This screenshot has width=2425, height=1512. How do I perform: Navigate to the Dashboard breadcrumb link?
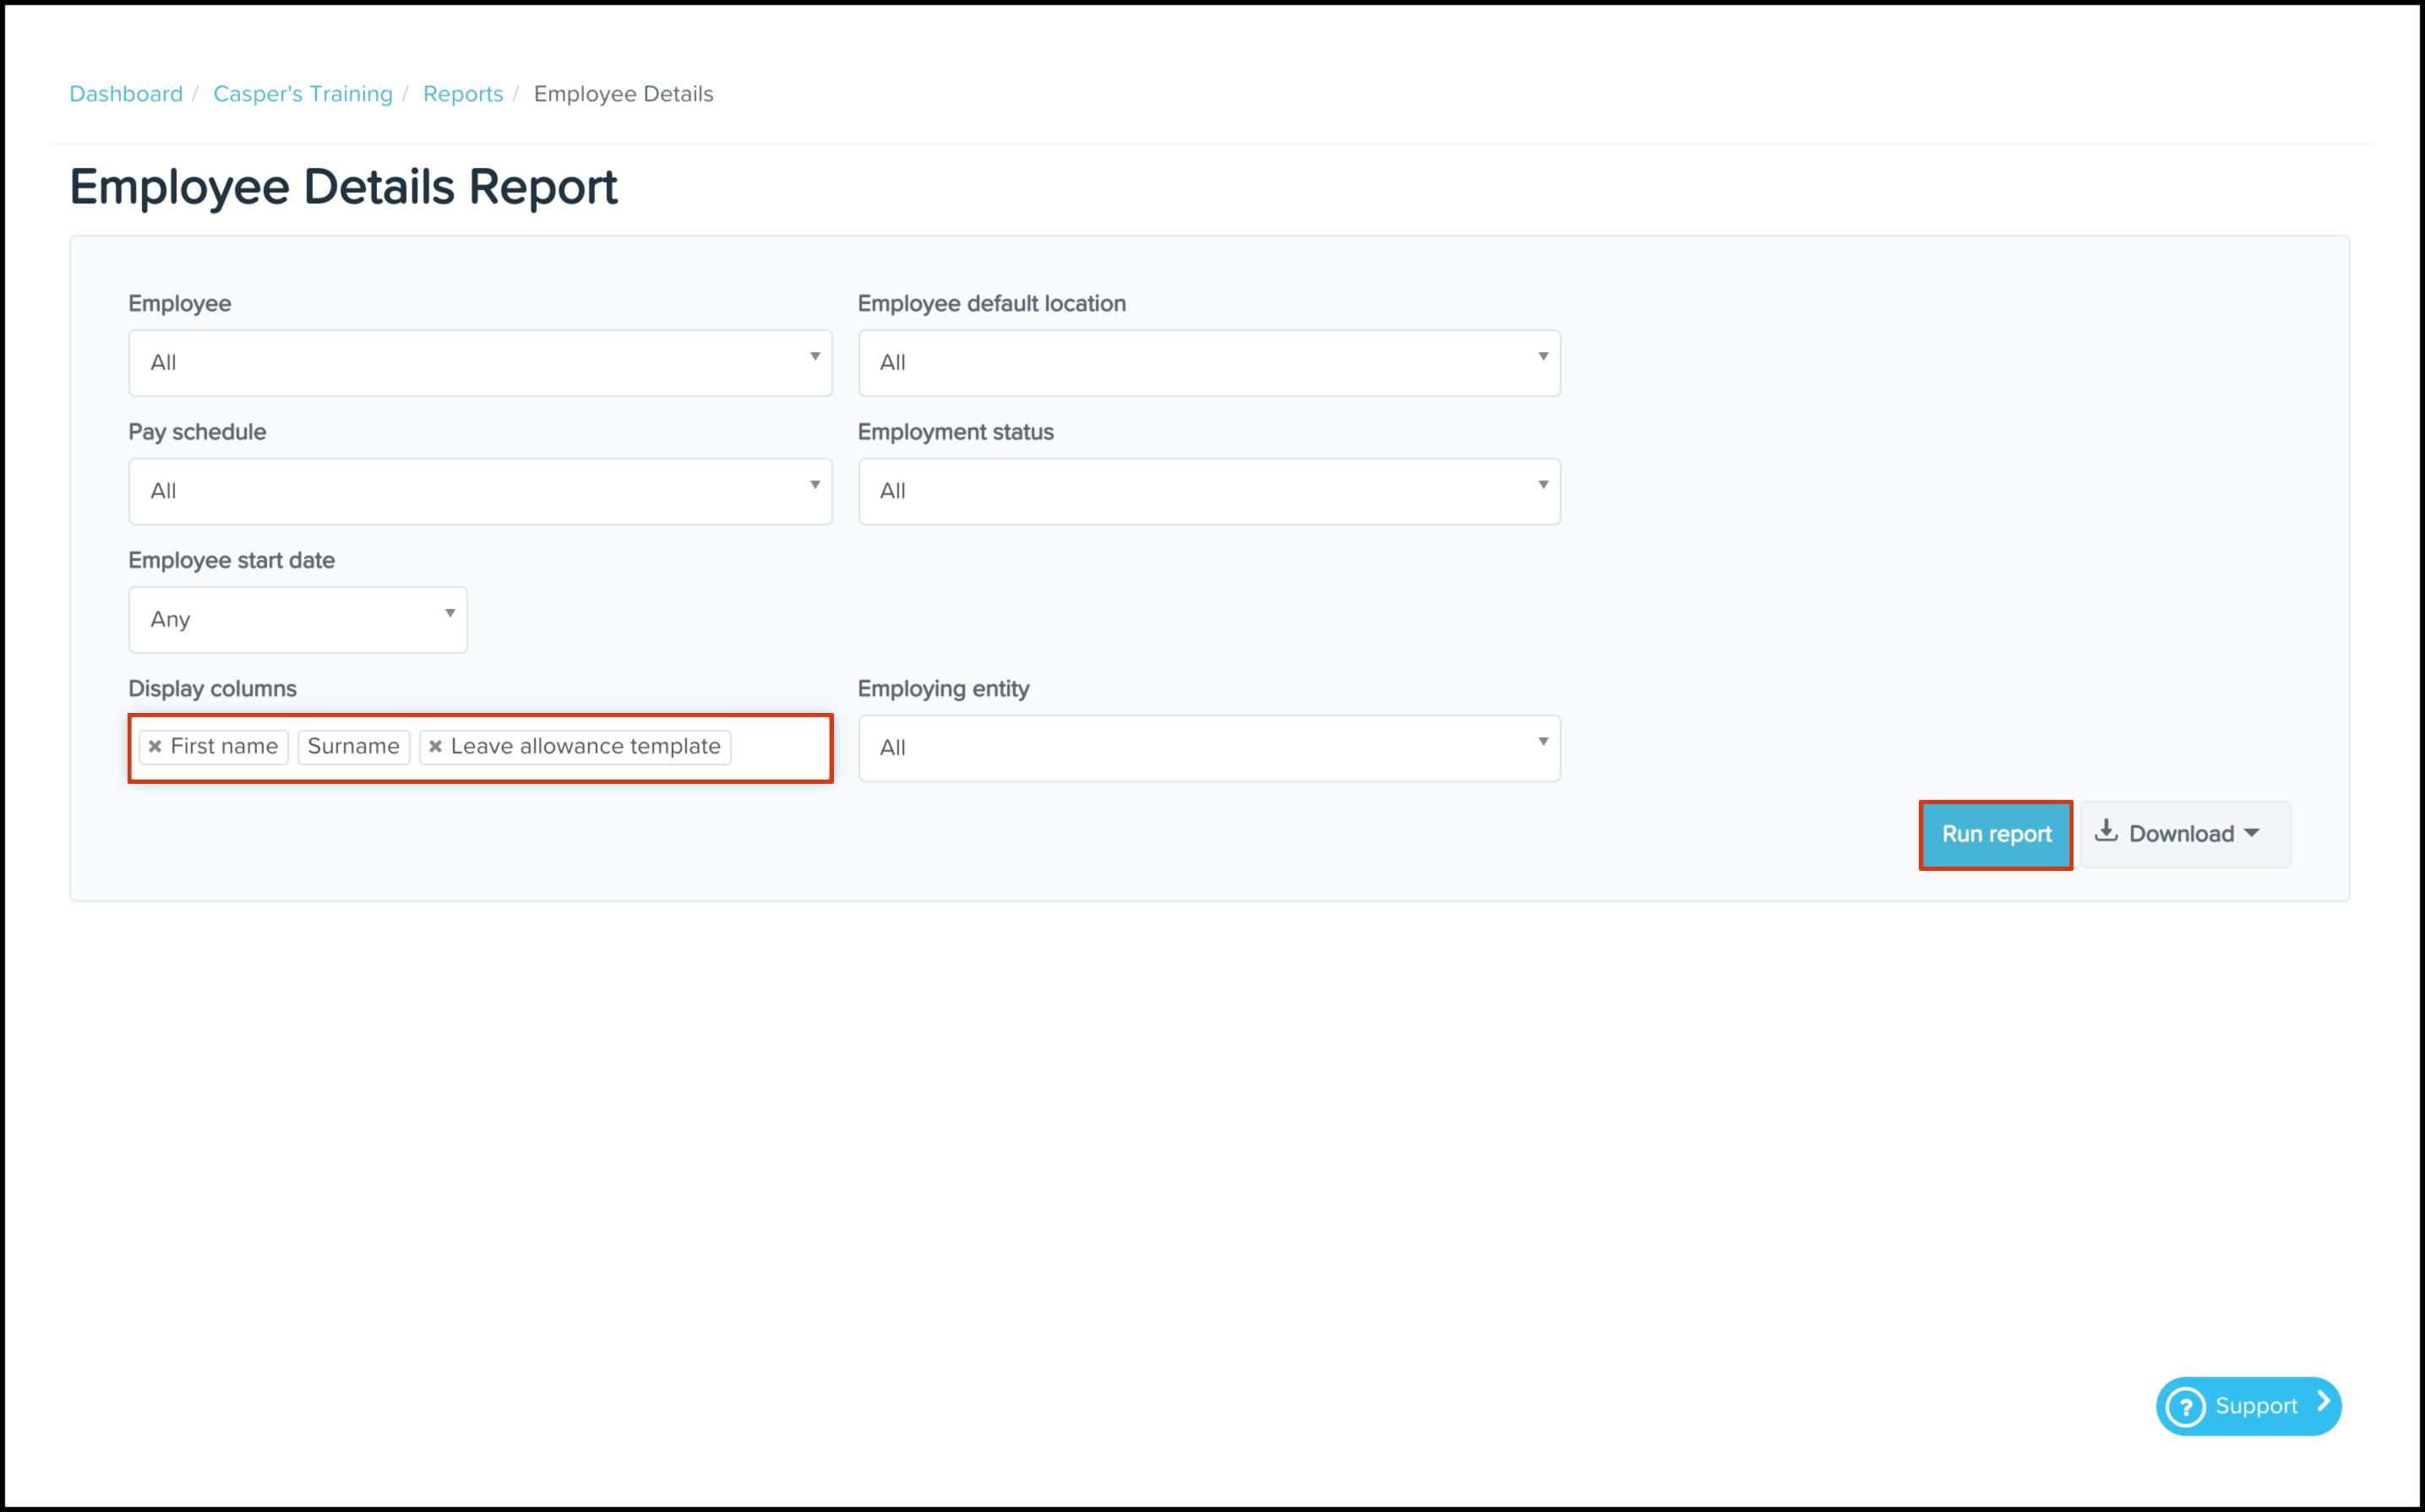(x=125, y=93)
